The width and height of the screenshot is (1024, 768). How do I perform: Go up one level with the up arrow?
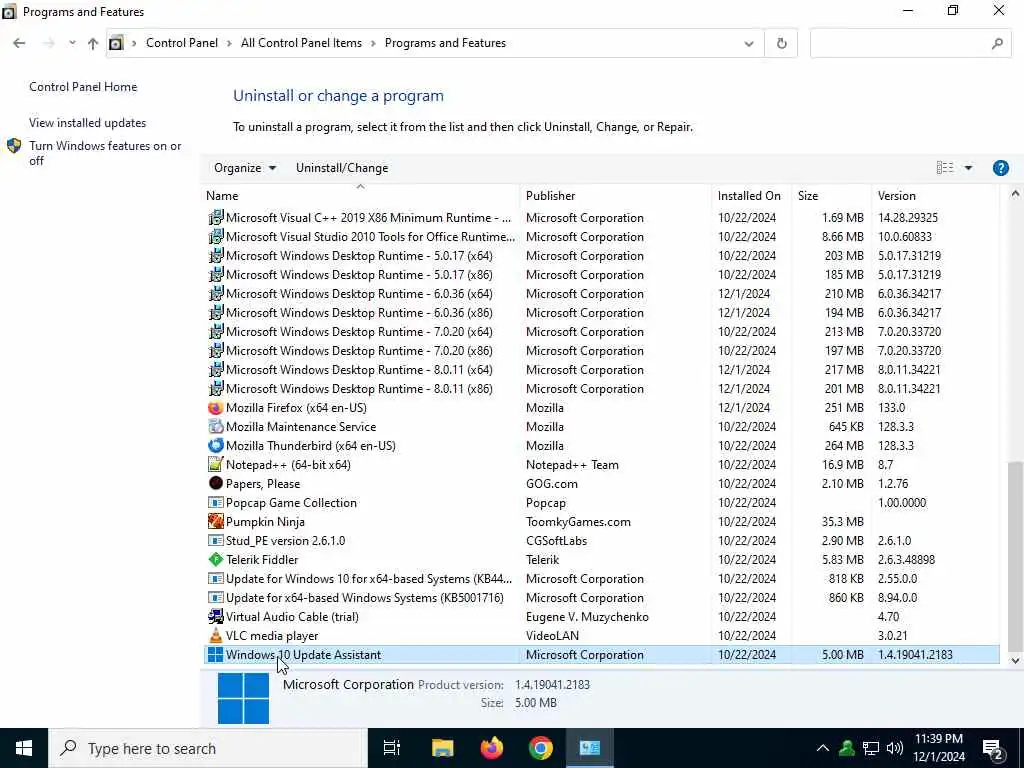[93, 44]
